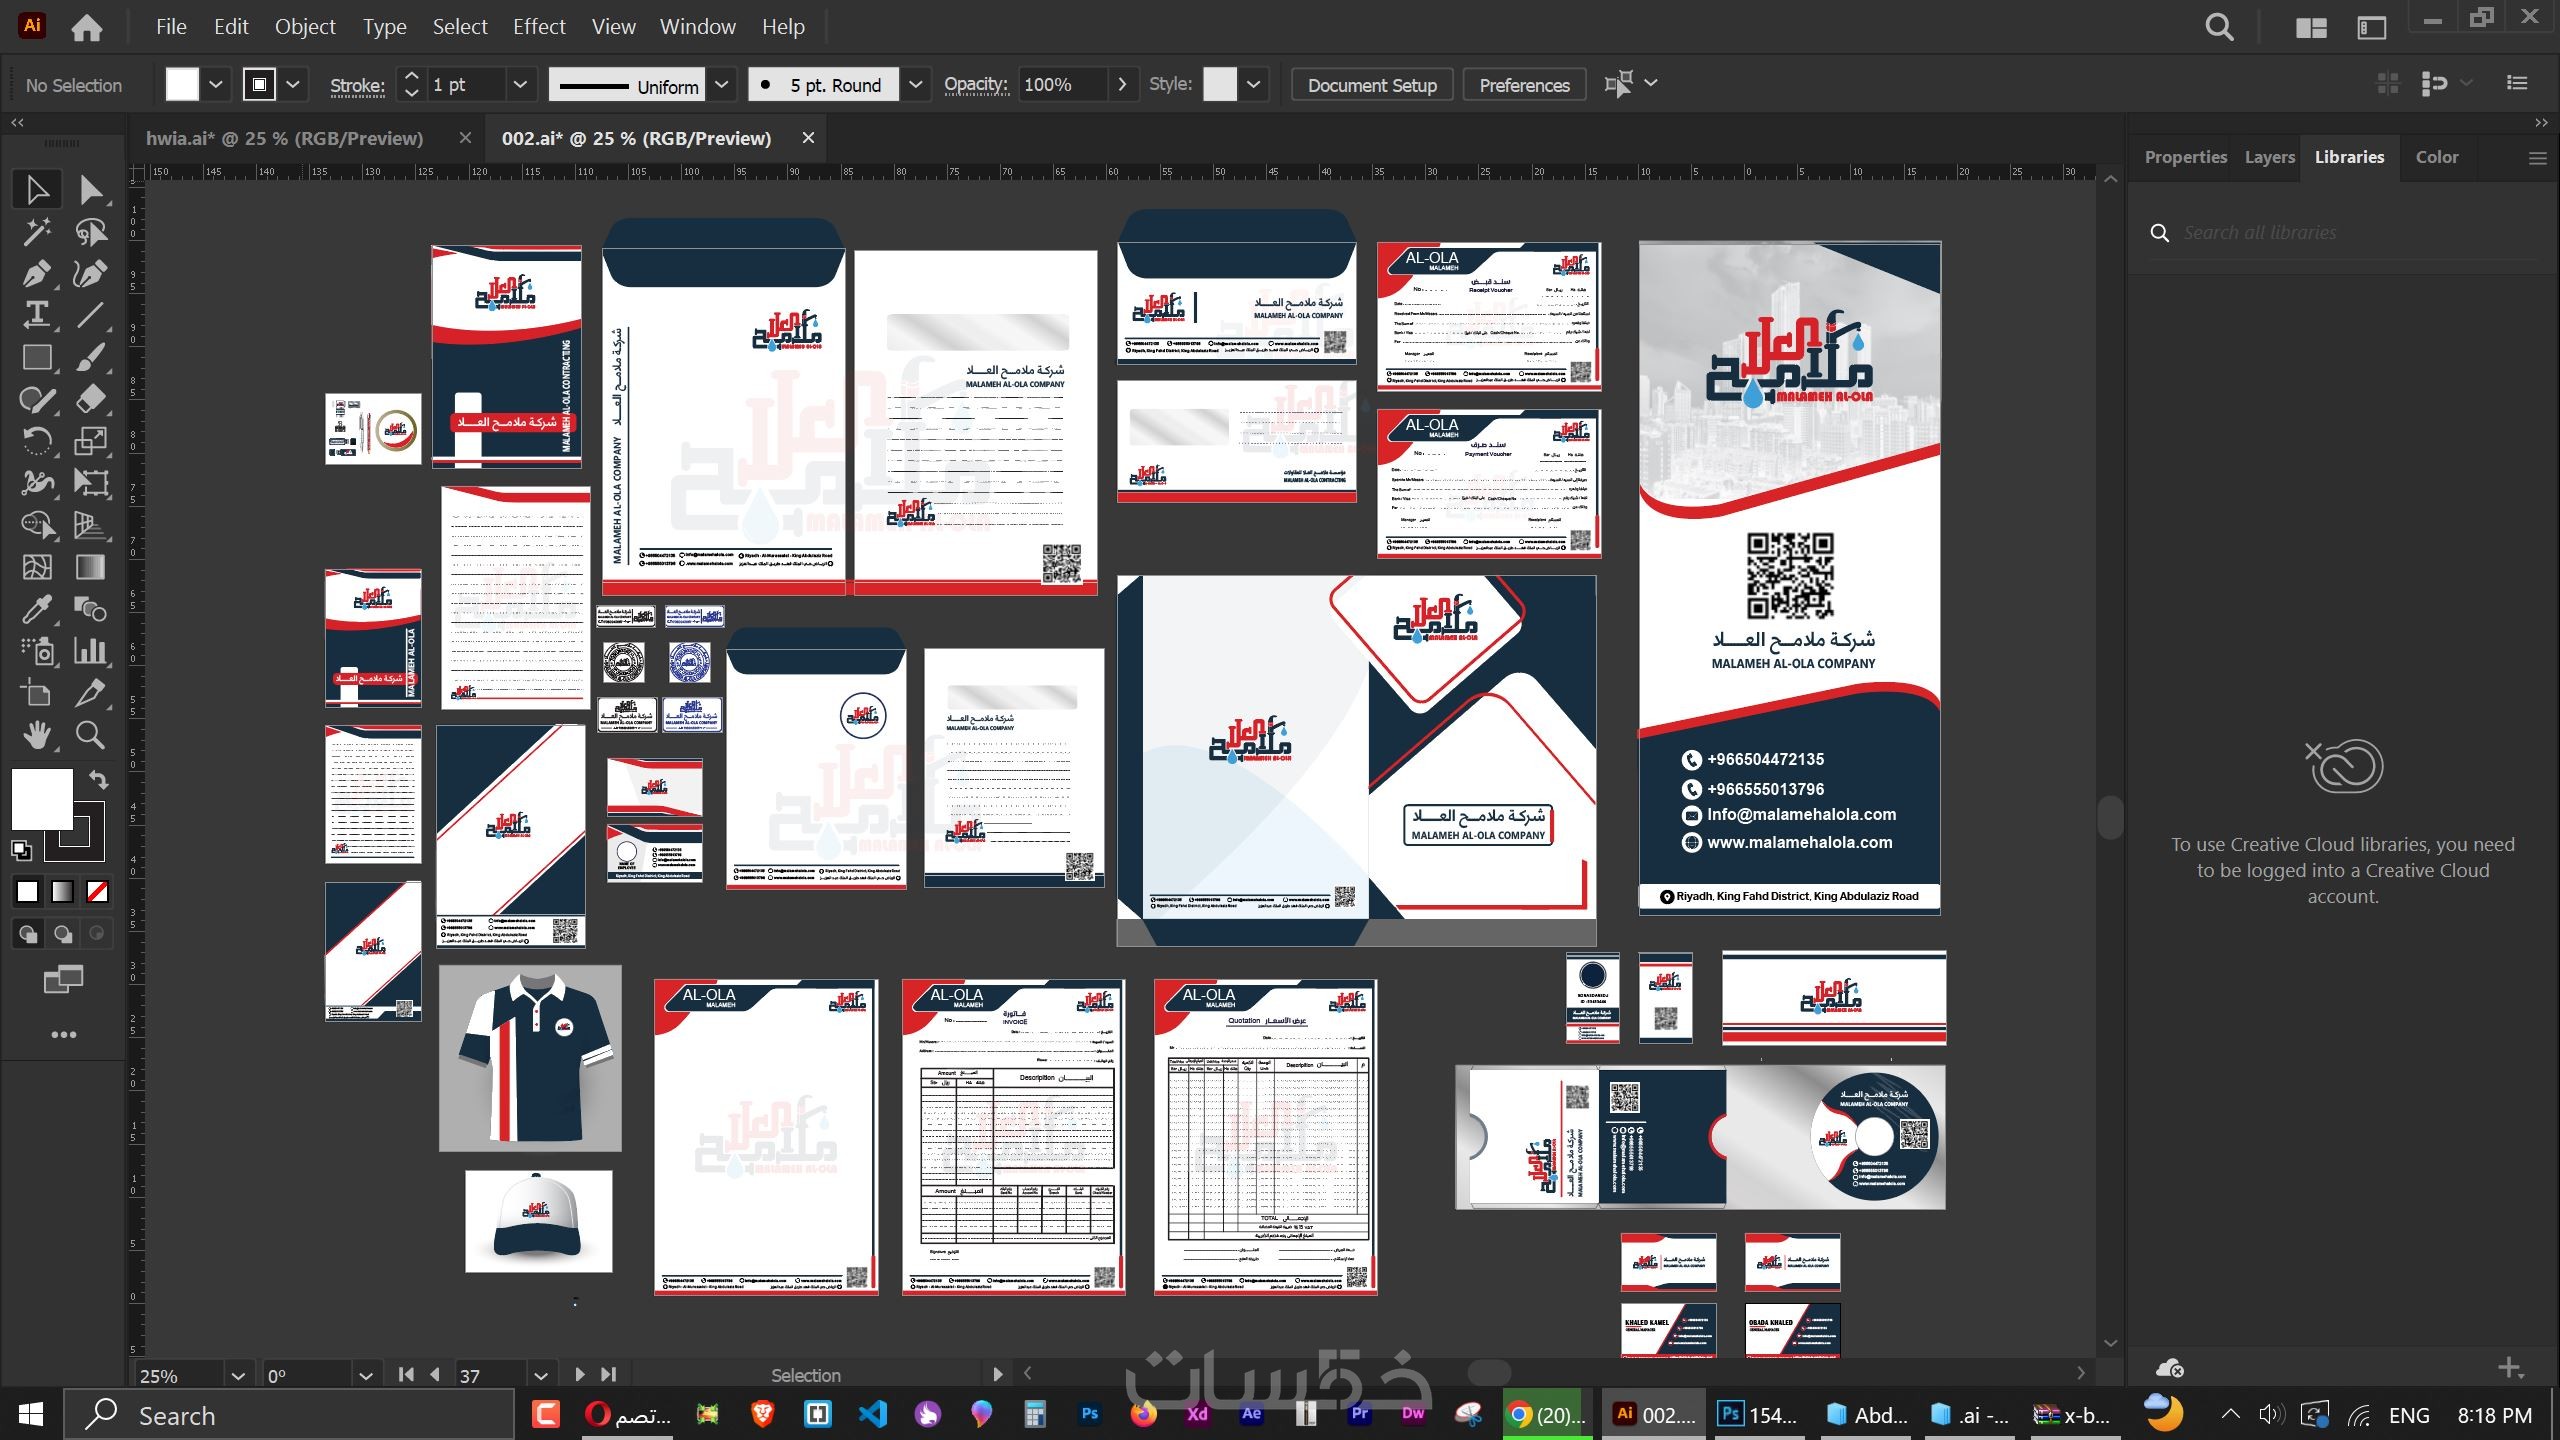2560x1440 pixels.
Task: Select the Column Graph tool
Action: 90,651
